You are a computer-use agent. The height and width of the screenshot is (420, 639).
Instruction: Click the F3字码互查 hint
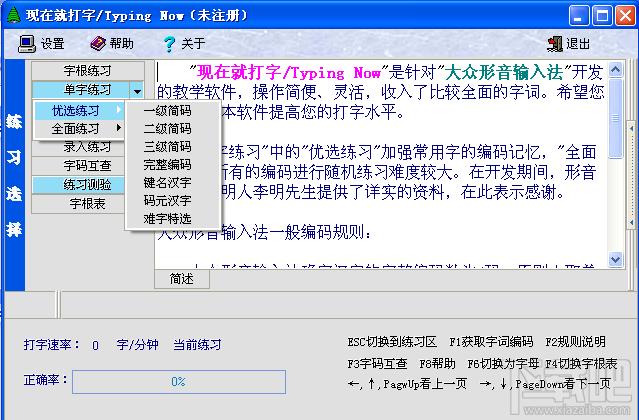tap(377, 363)
